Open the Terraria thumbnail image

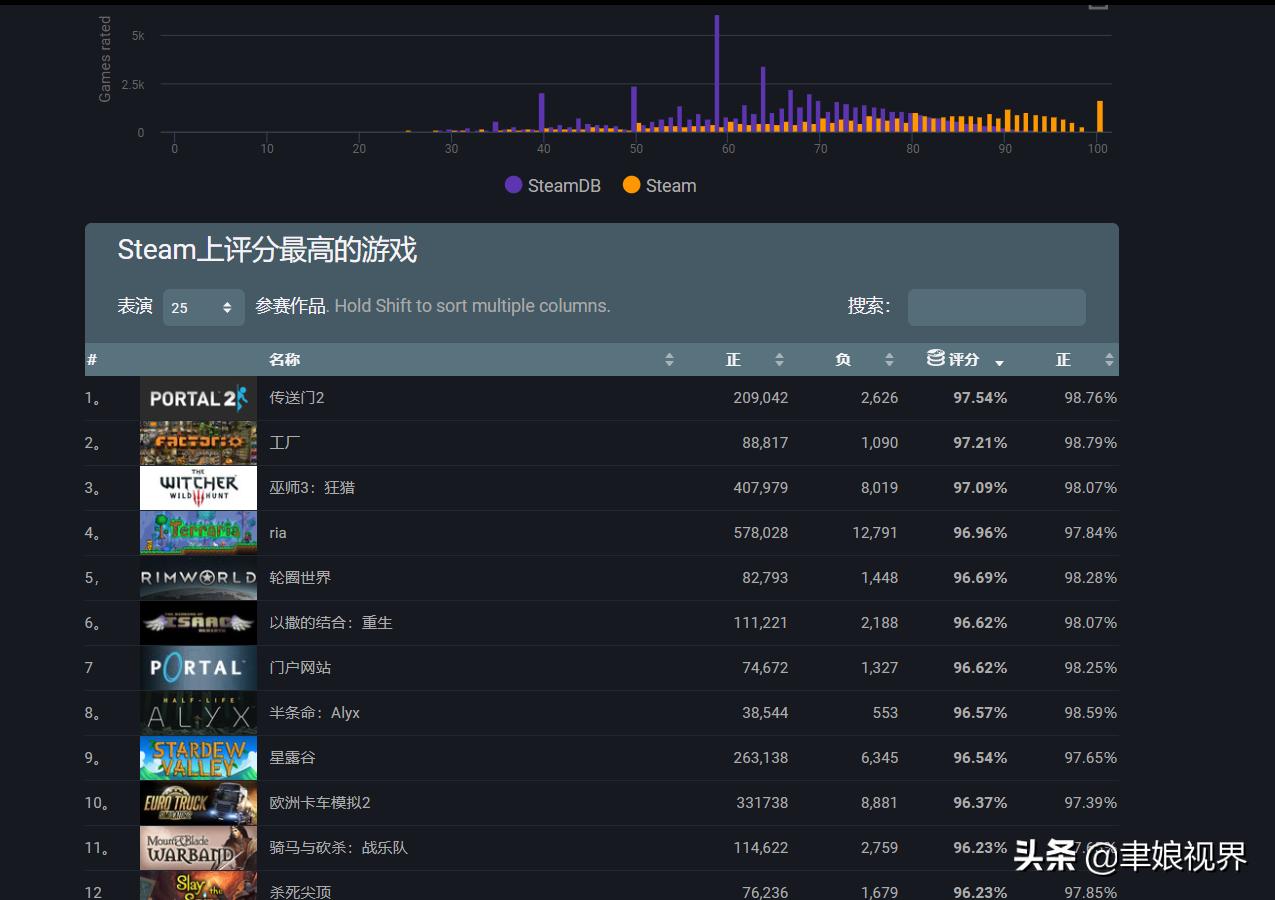click(197, 532)
